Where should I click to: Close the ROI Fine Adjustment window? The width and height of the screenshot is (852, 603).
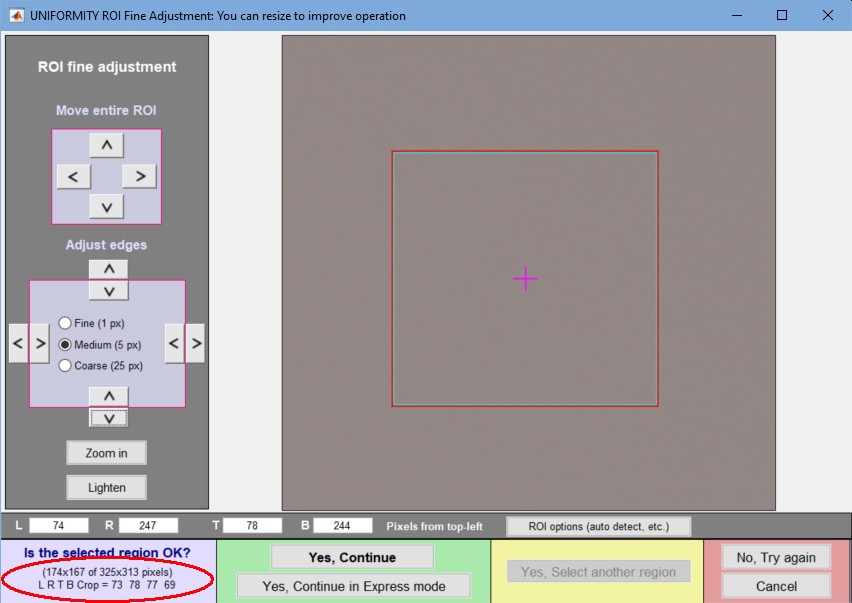(x=828, y=15)
